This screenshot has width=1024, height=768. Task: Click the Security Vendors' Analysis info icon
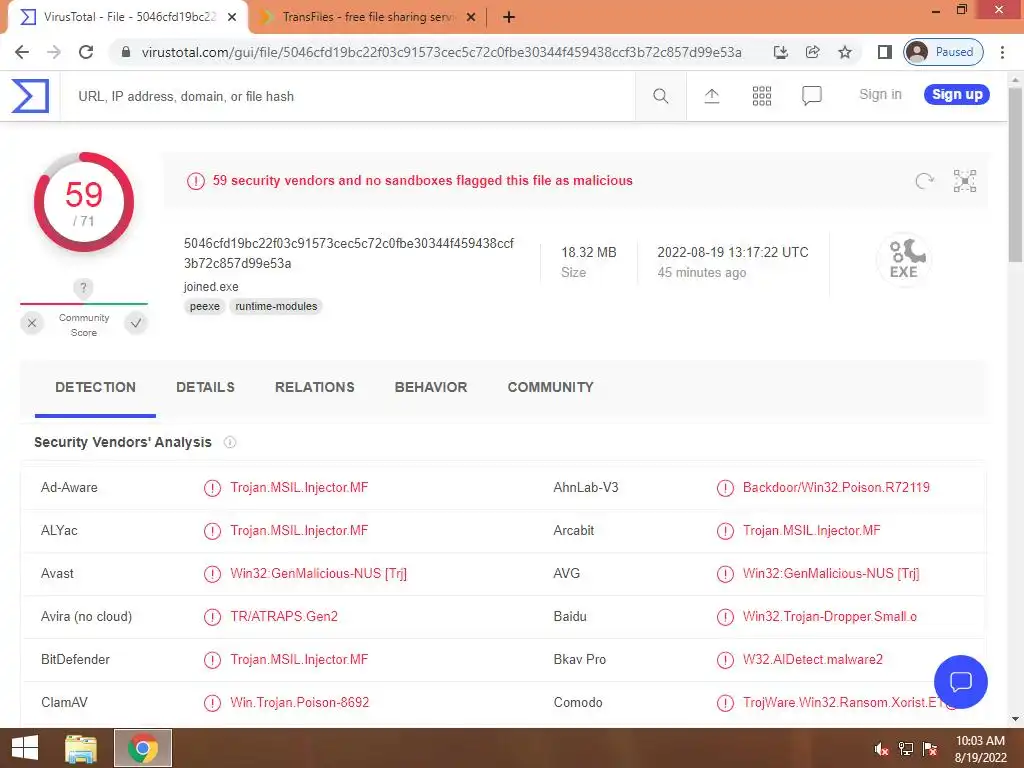pyautogui.click(x=230, y=442)
